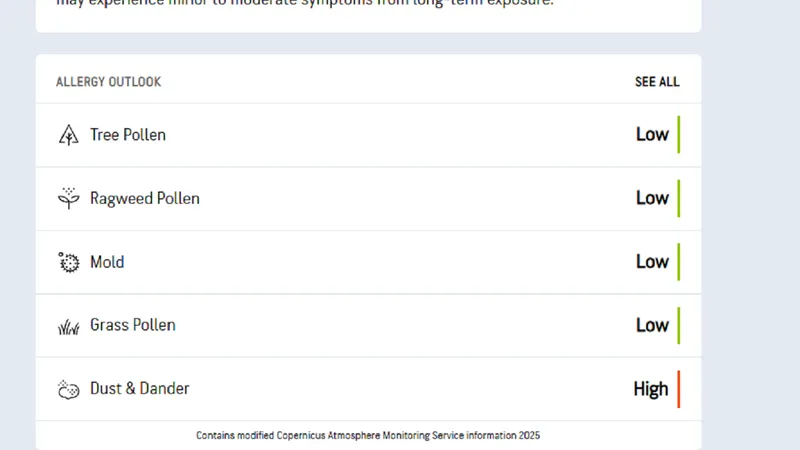Click the ALLERGY OUTLOOK heading

tap(108, 82)
